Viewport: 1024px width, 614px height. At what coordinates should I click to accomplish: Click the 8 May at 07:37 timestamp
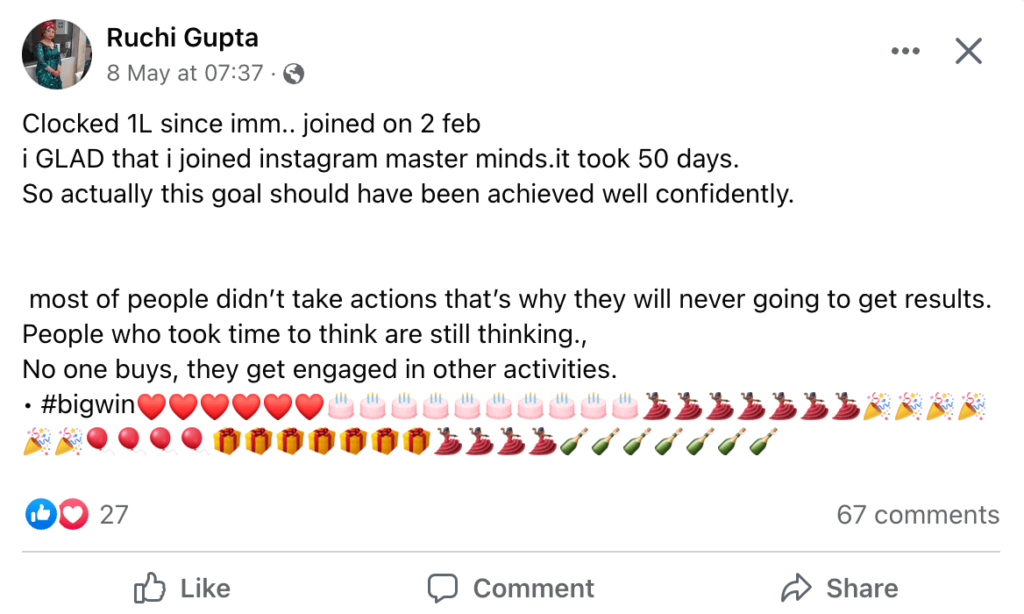[x=185, y=73]
